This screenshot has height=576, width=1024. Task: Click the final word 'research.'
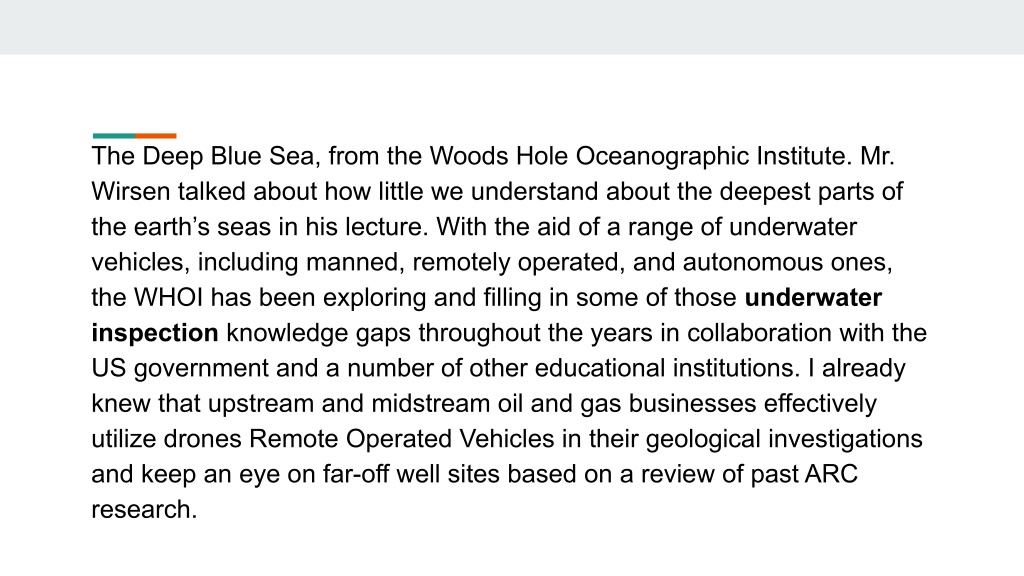tap(144, 510)
